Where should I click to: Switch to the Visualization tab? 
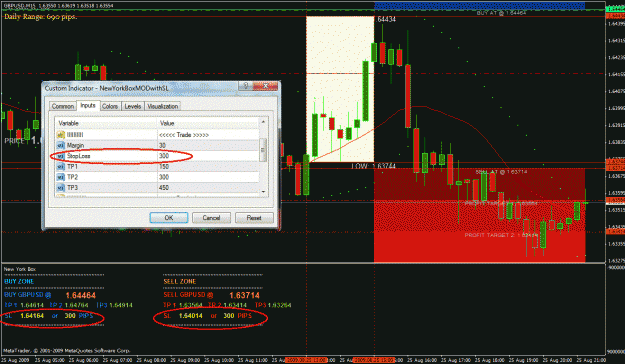(x=163, y=106)
